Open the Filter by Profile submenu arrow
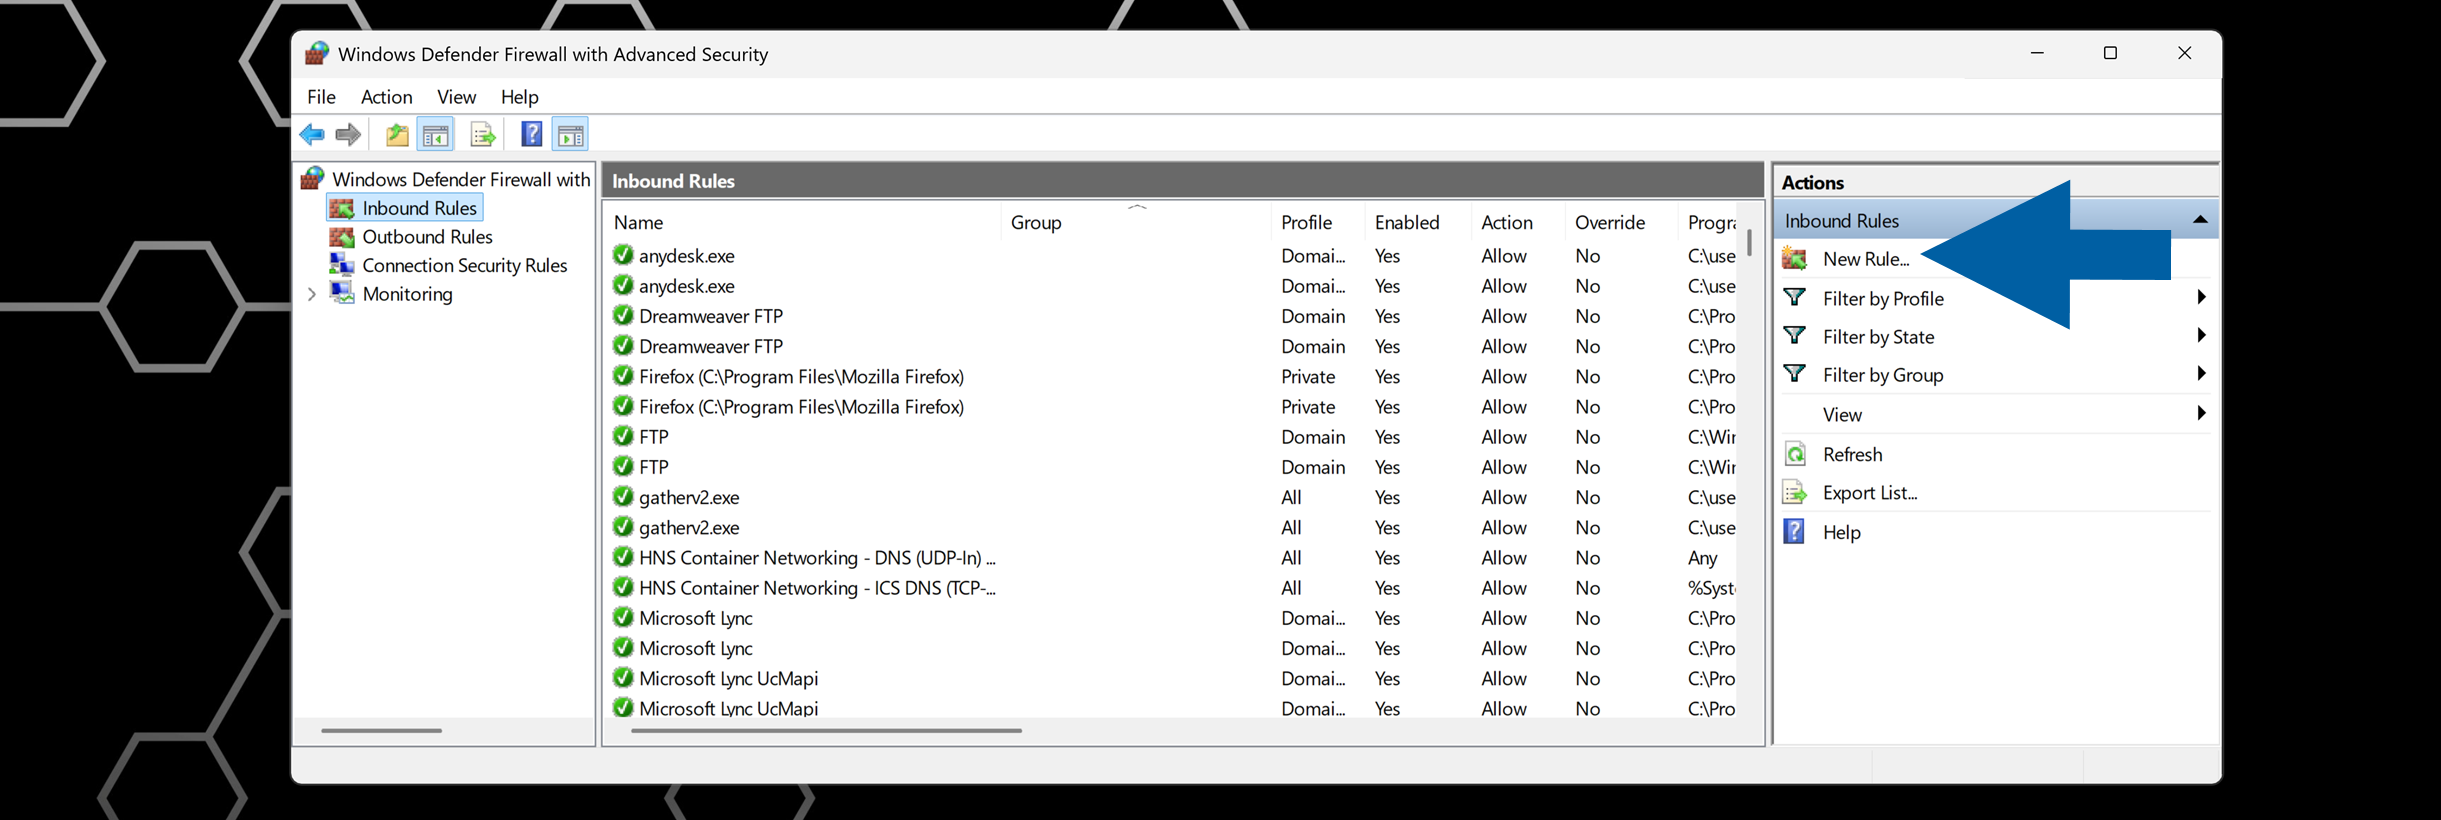Viewport: 2441px width, 820px height. (2201, 297)
